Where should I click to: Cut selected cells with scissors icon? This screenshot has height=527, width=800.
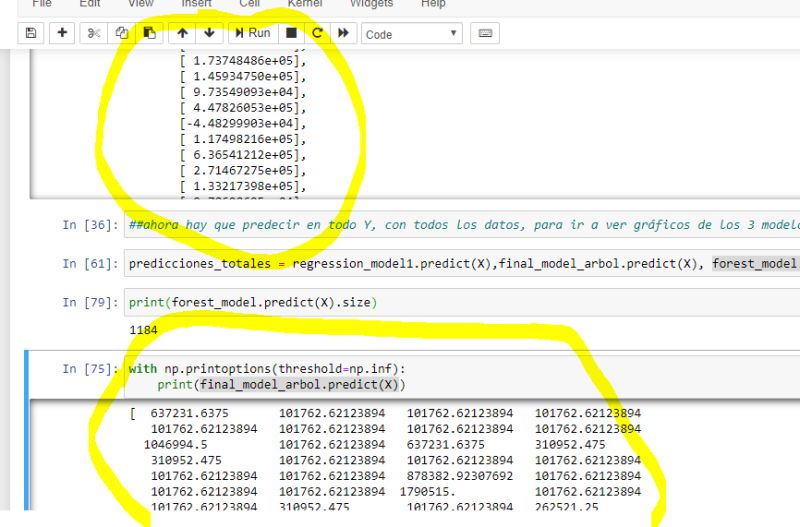pyautogui.click(x=94, y=33)
